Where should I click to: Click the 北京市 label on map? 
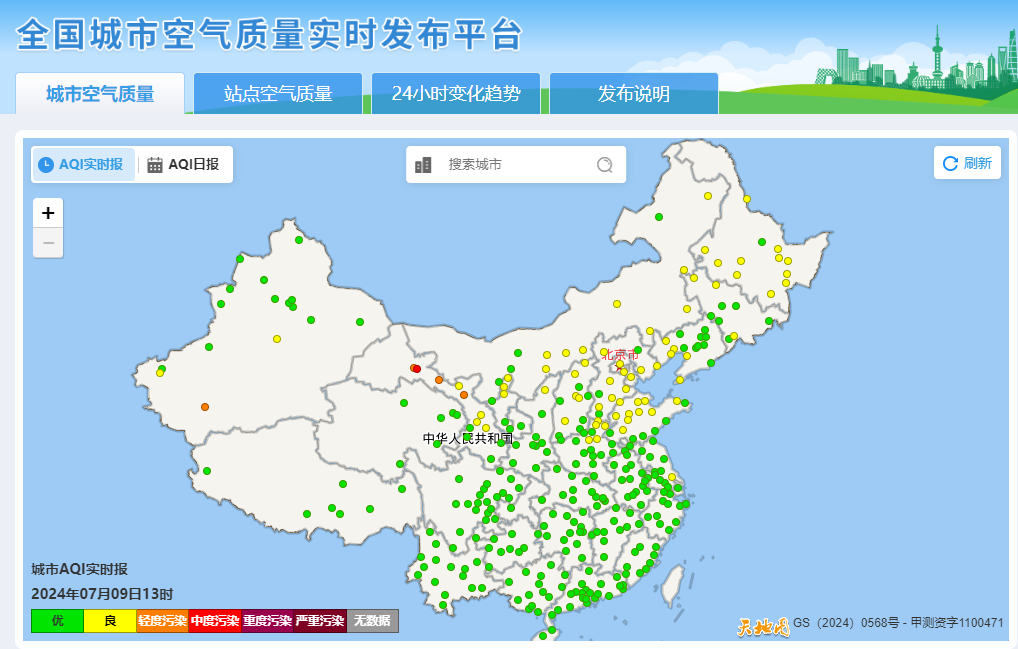pyautogui.click(x=620, y=354)
